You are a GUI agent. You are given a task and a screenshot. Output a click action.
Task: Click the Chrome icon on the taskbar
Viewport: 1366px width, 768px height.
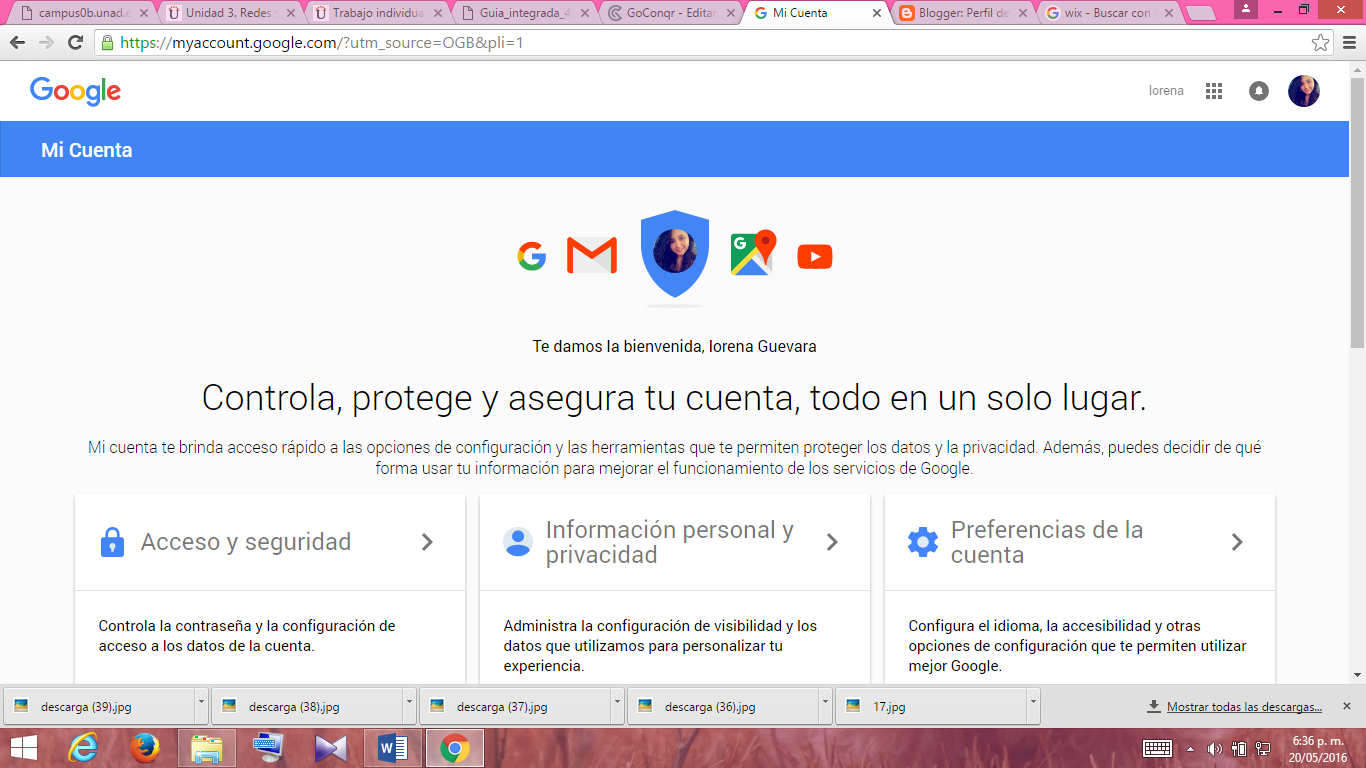(x=455, y=748)
